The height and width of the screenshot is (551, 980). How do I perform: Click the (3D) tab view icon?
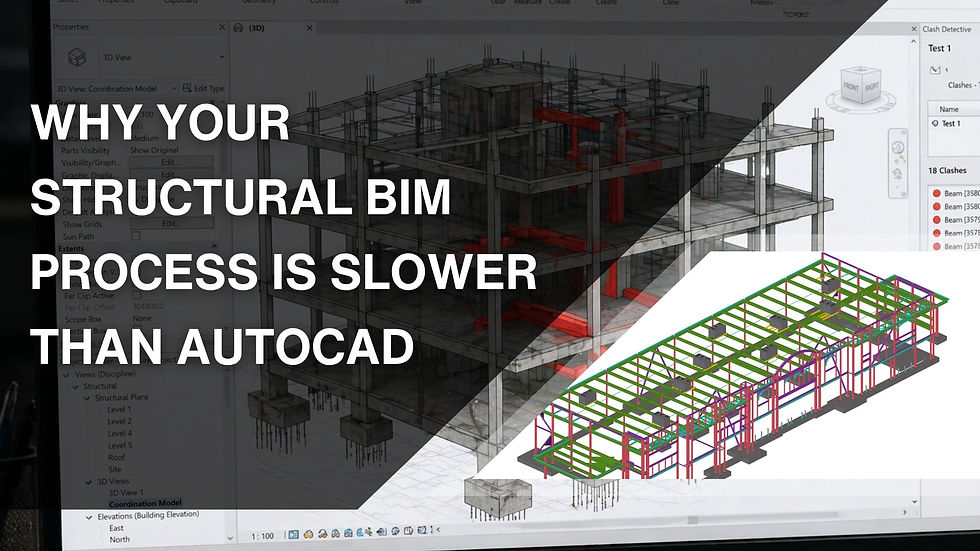click(238, 27)
